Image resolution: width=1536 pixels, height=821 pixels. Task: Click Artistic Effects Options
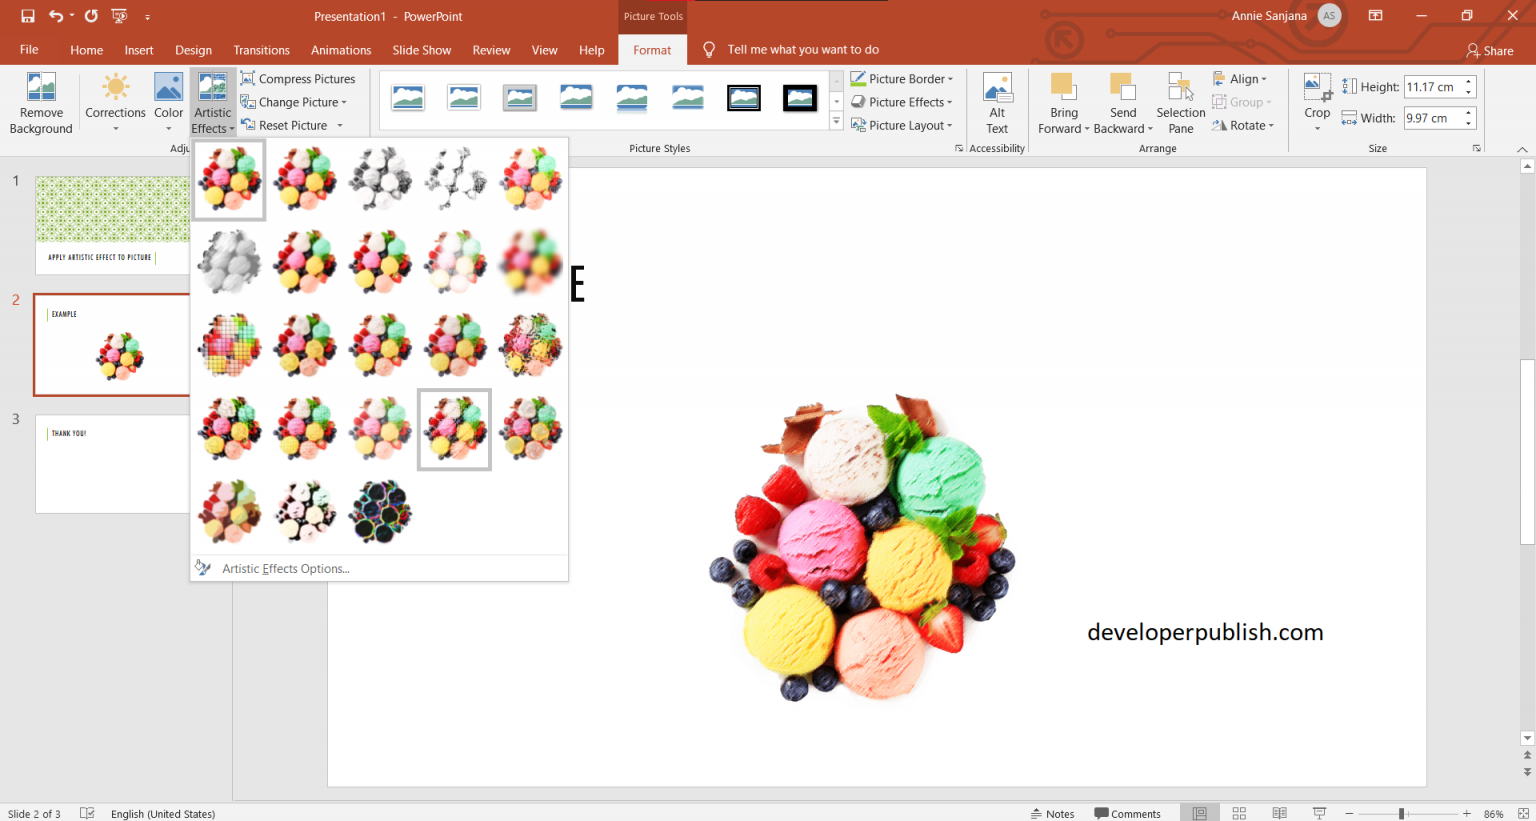[x=285, y=568]
